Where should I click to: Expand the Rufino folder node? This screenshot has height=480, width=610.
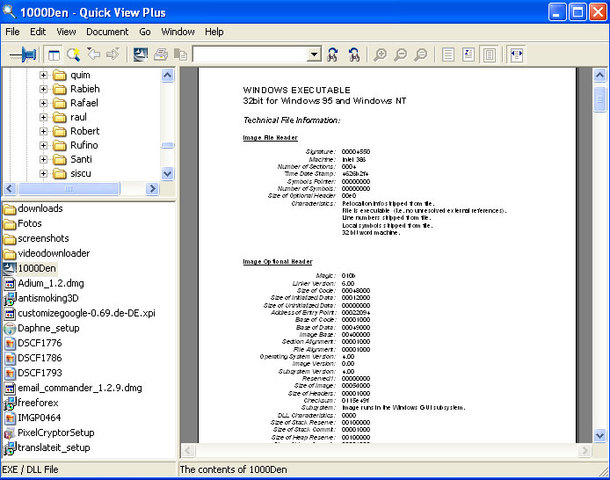pos(43,145)
